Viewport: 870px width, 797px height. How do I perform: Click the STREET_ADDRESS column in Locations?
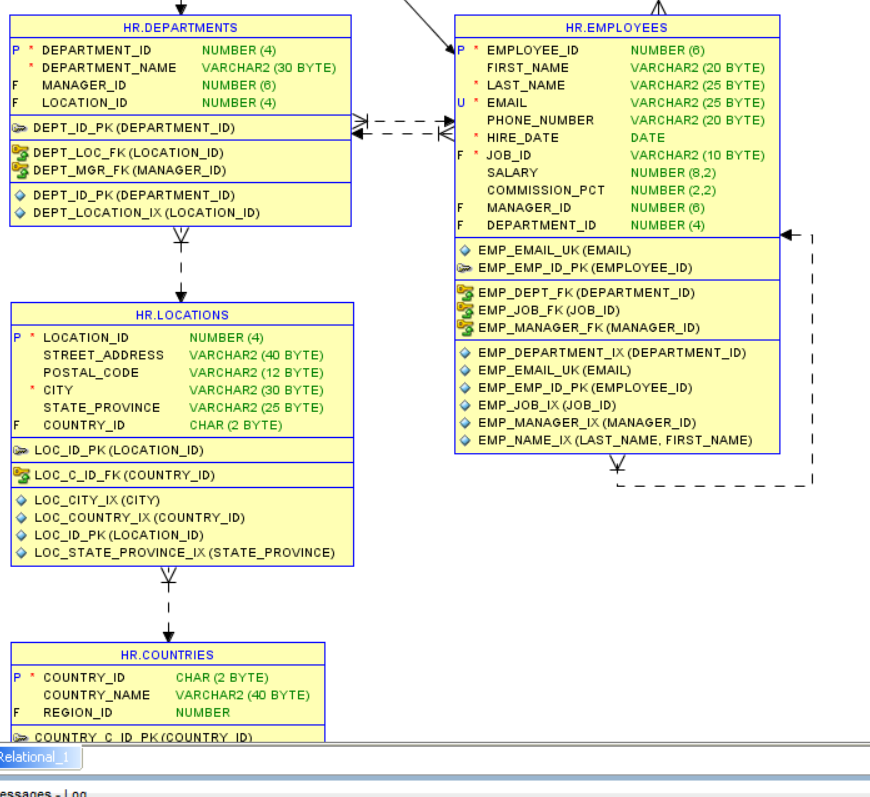pyautogui.click(x=103, y=355)
